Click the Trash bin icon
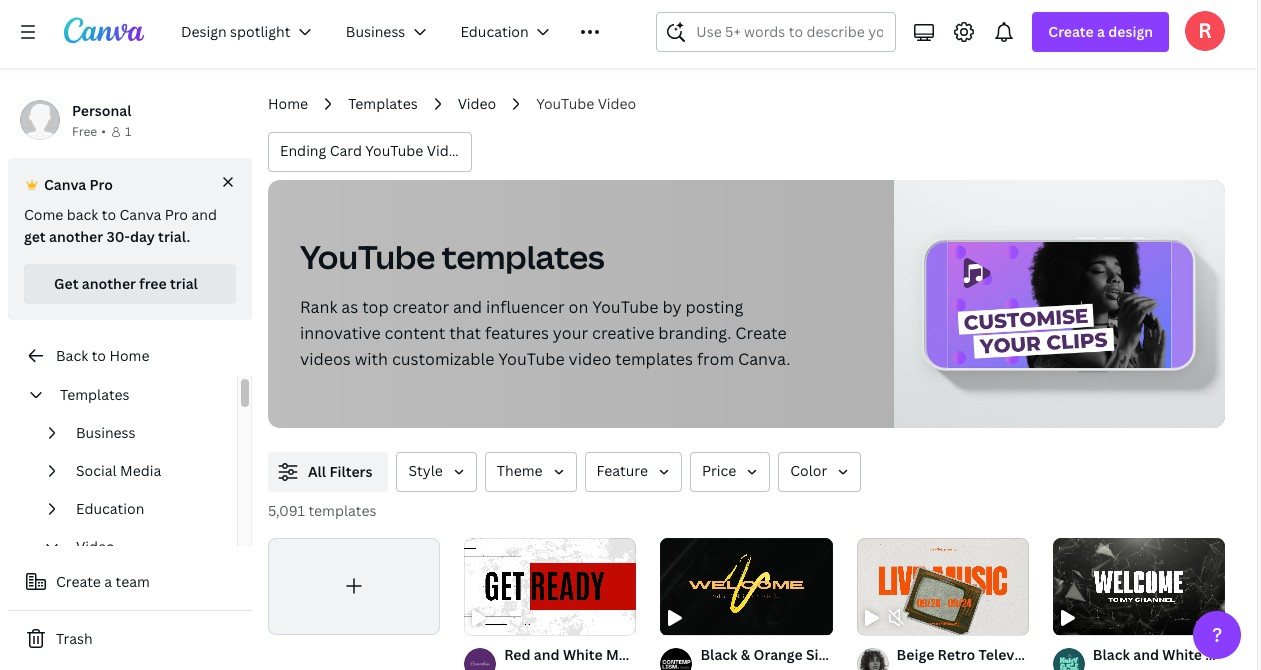 click(36, 639)
